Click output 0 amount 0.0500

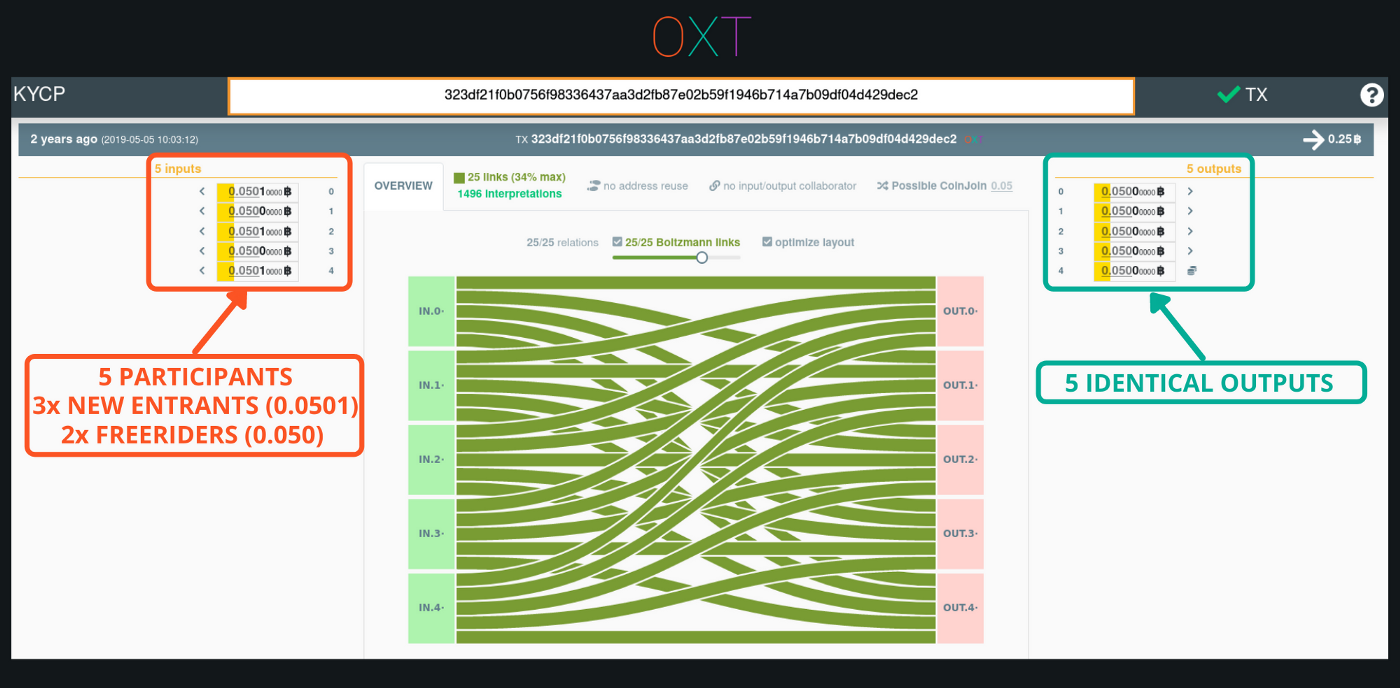(x=1133, y=191)
